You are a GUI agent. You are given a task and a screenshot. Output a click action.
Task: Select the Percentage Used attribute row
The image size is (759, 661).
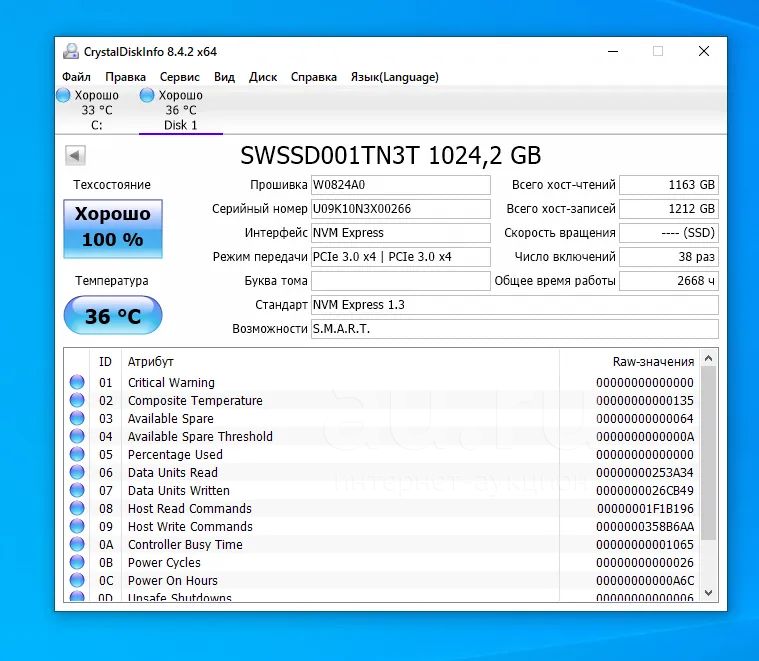382,454
